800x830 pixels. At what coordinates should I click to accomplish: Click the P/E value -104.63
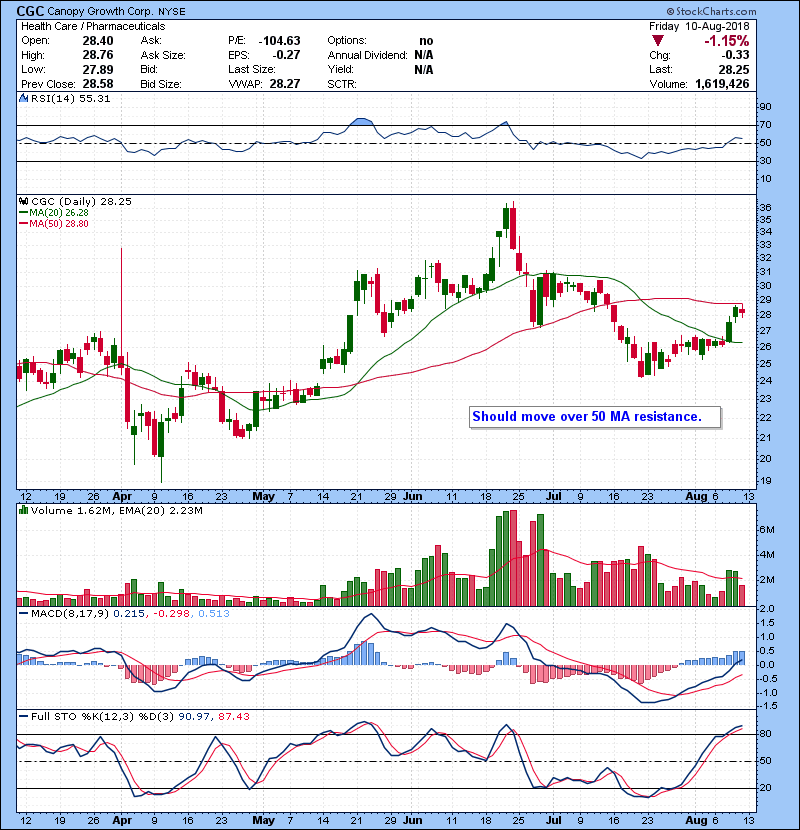(279, 41)
